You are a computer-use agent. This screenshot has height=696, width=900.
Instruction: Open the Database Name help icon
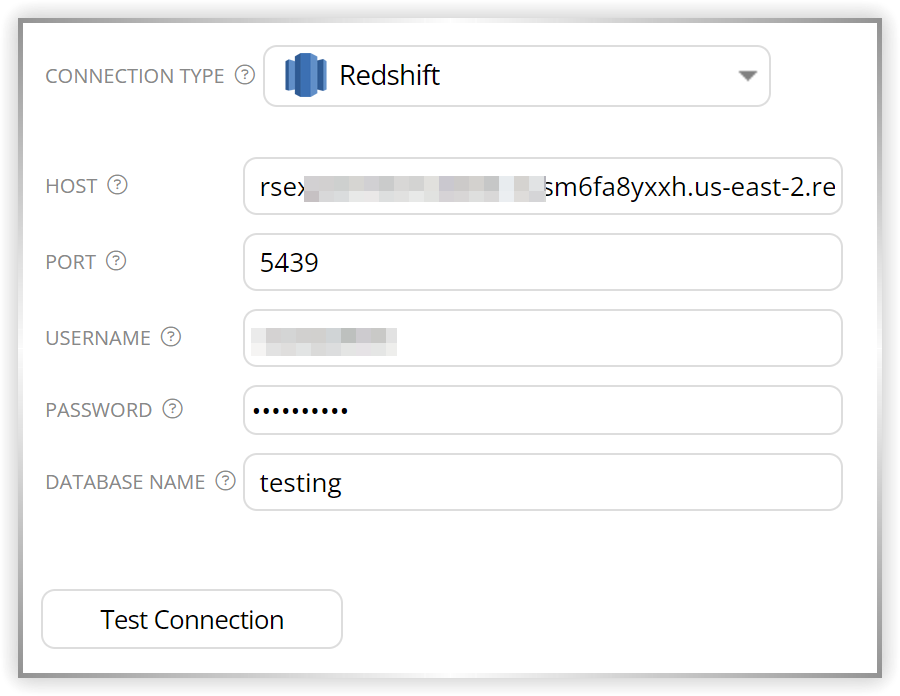point(226,481)
